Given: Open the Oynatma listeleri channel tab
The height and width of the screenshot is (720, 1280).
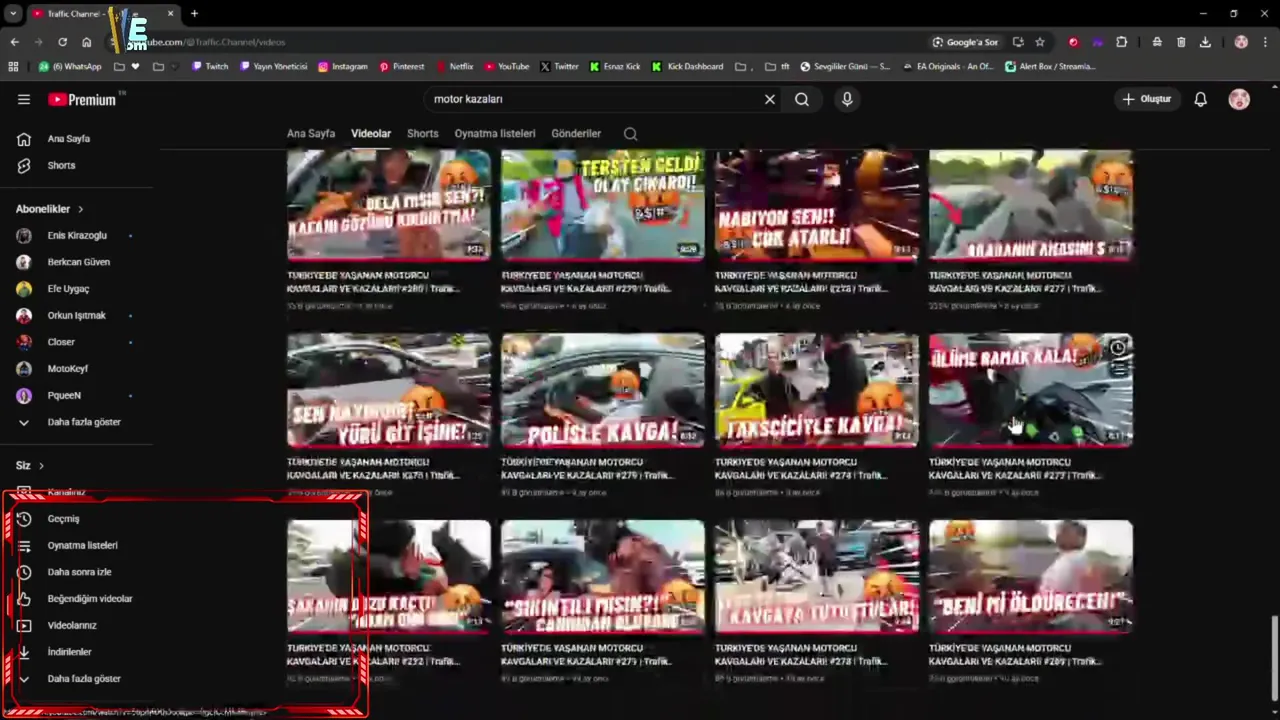Looking at the screenshot, I should pyautogui.click(x=495, y=133).
